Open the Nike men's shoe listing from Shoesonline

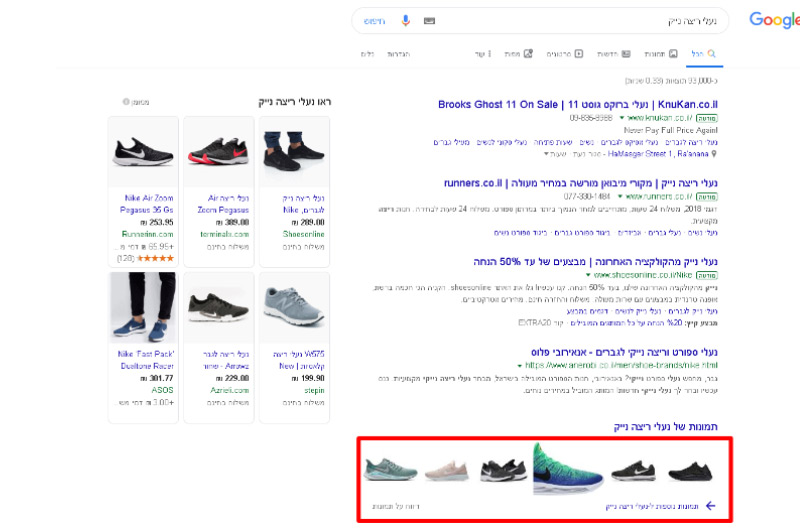304,204
